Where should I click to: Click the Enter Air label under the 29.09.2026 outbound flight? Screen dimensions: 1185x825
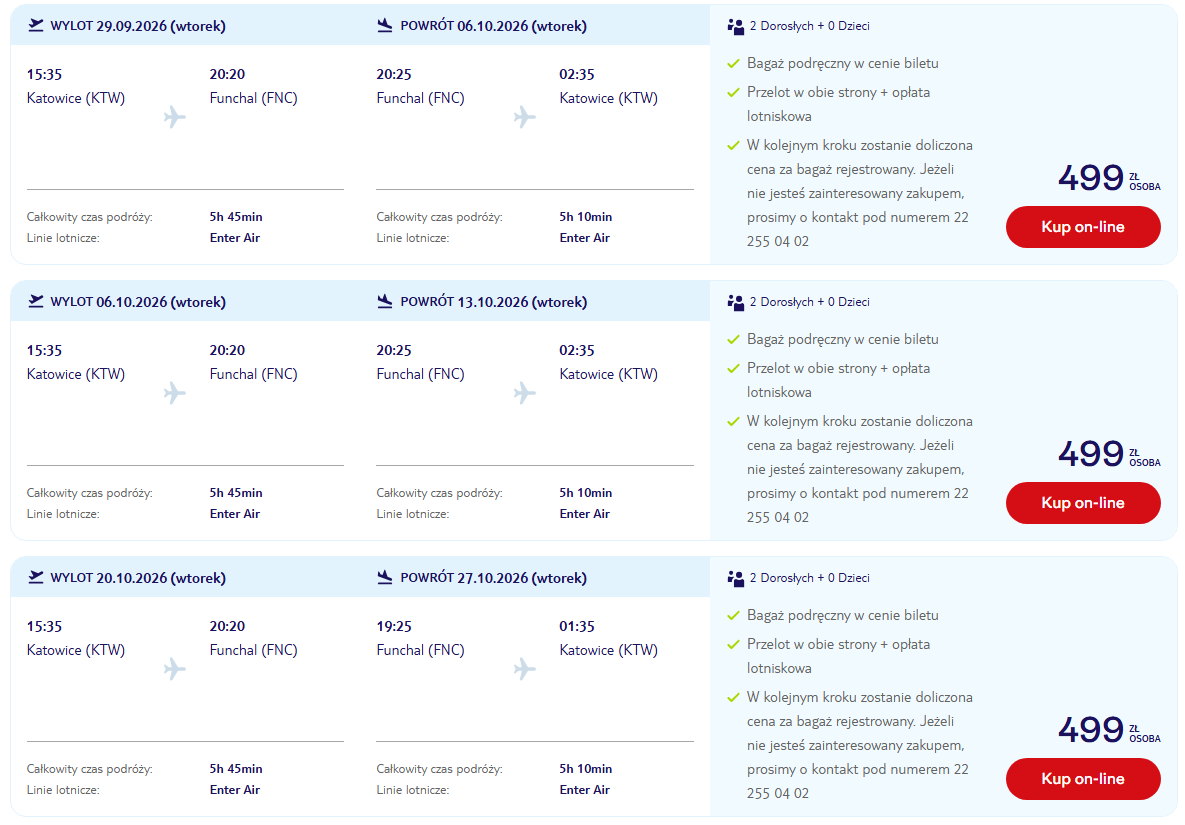point(235,237)
